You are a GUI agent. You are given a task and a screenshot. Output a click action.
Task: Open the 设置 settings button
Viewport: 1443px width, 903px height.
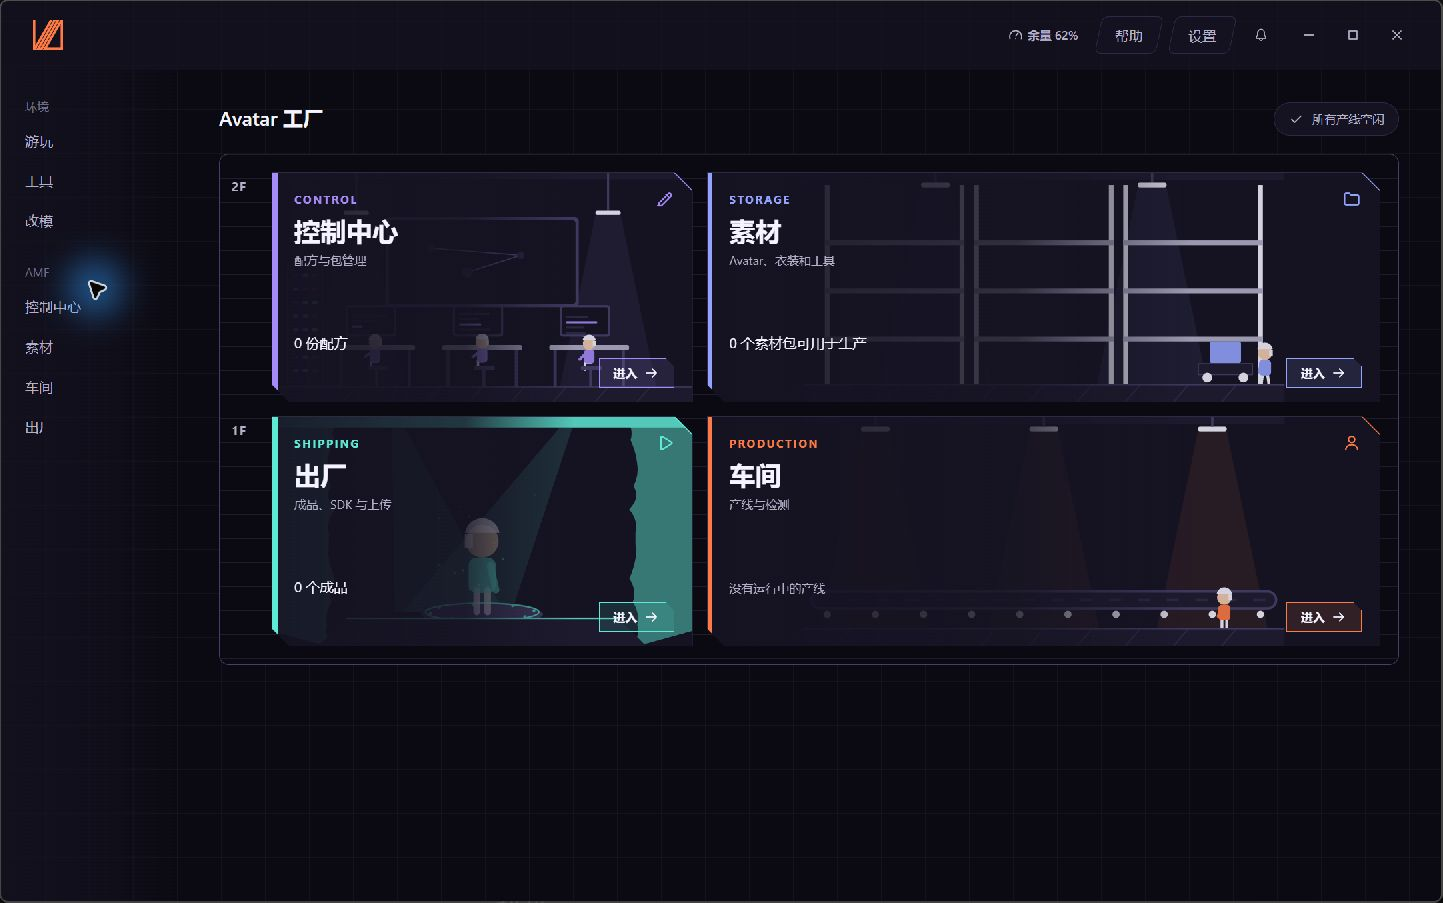(1202, 35)
